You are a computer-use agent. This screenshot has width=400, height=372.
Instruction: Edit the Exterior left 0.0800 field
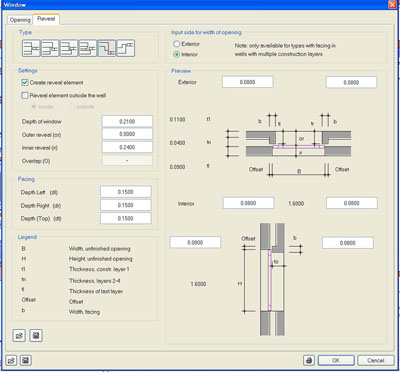[248, 82]
